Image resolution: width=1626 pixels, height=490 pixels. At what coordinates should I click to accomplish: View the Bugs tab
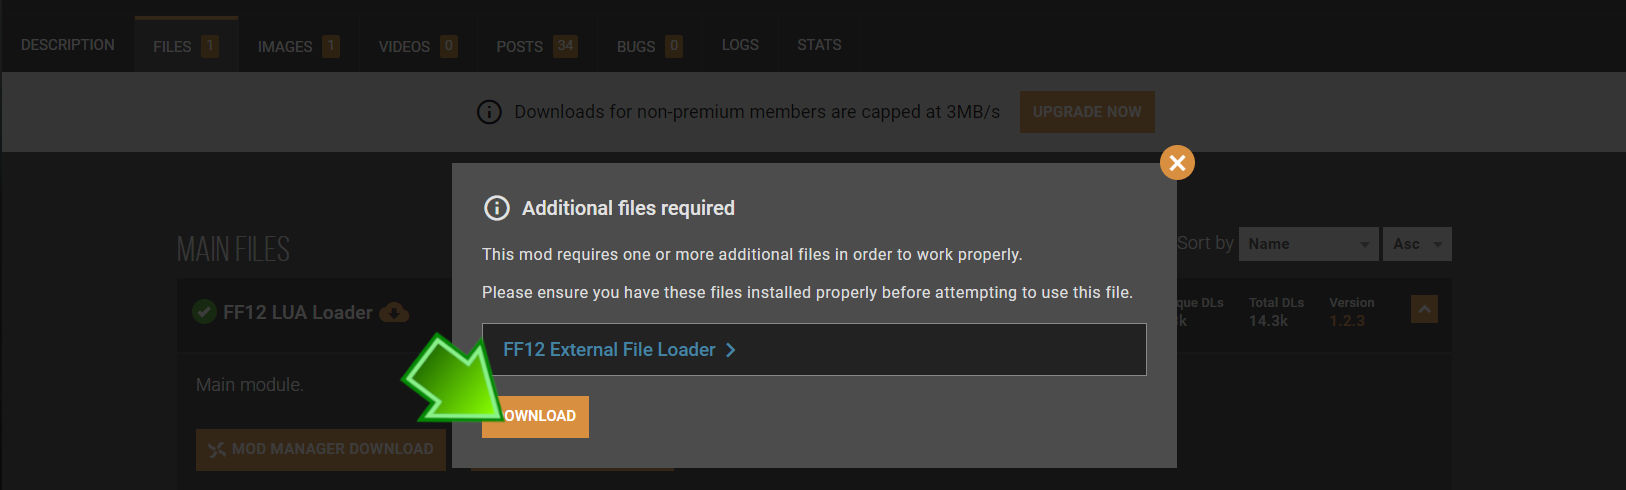point(649,46)
